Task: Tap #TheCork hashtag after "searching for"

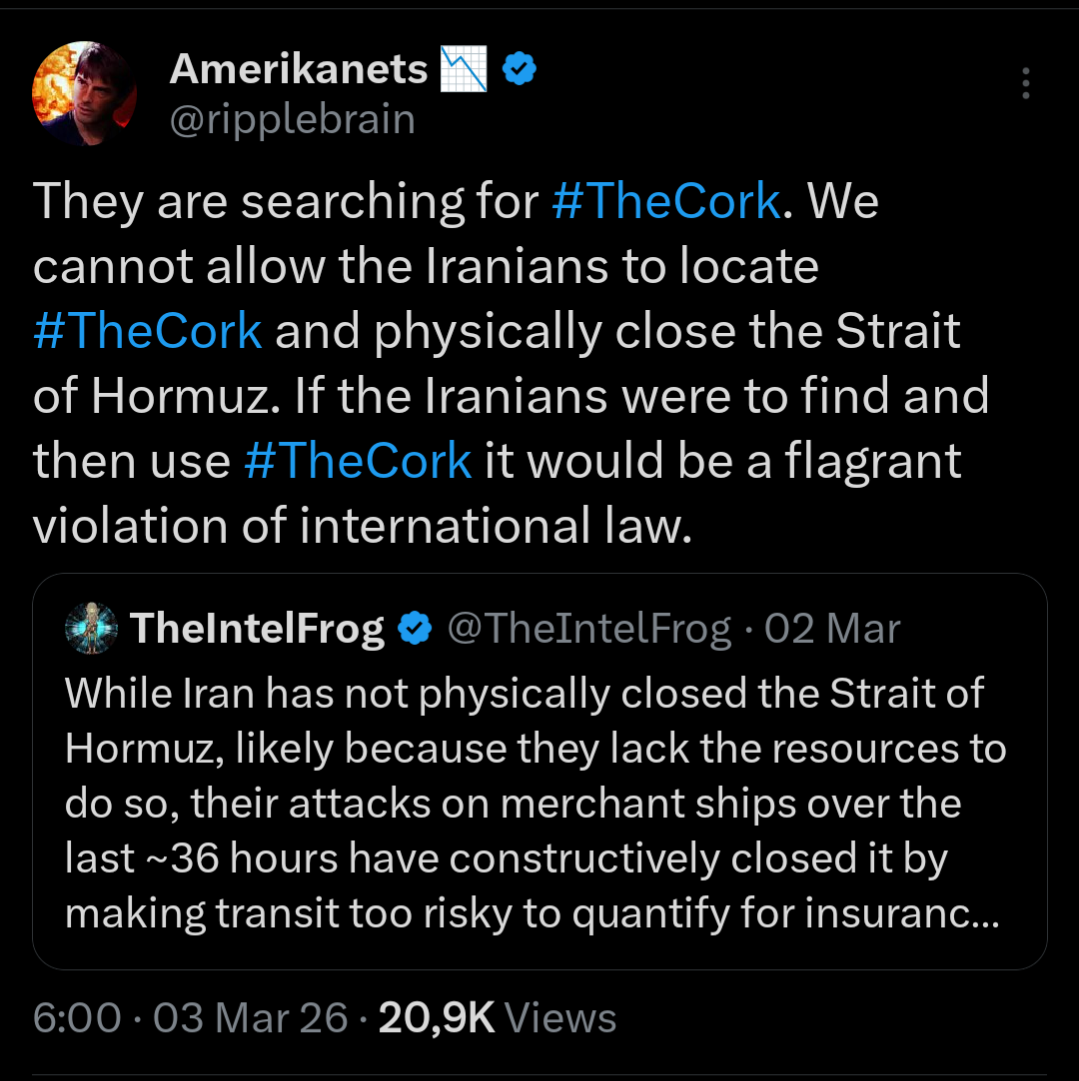Action: click(665, 201)
